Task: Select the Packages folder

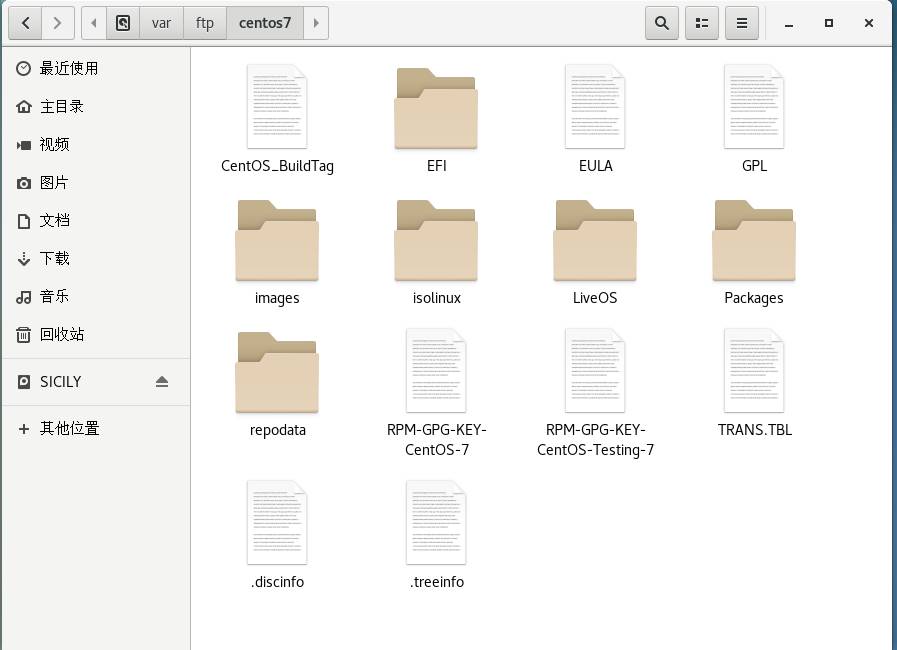Action: [x=754, y=242]
